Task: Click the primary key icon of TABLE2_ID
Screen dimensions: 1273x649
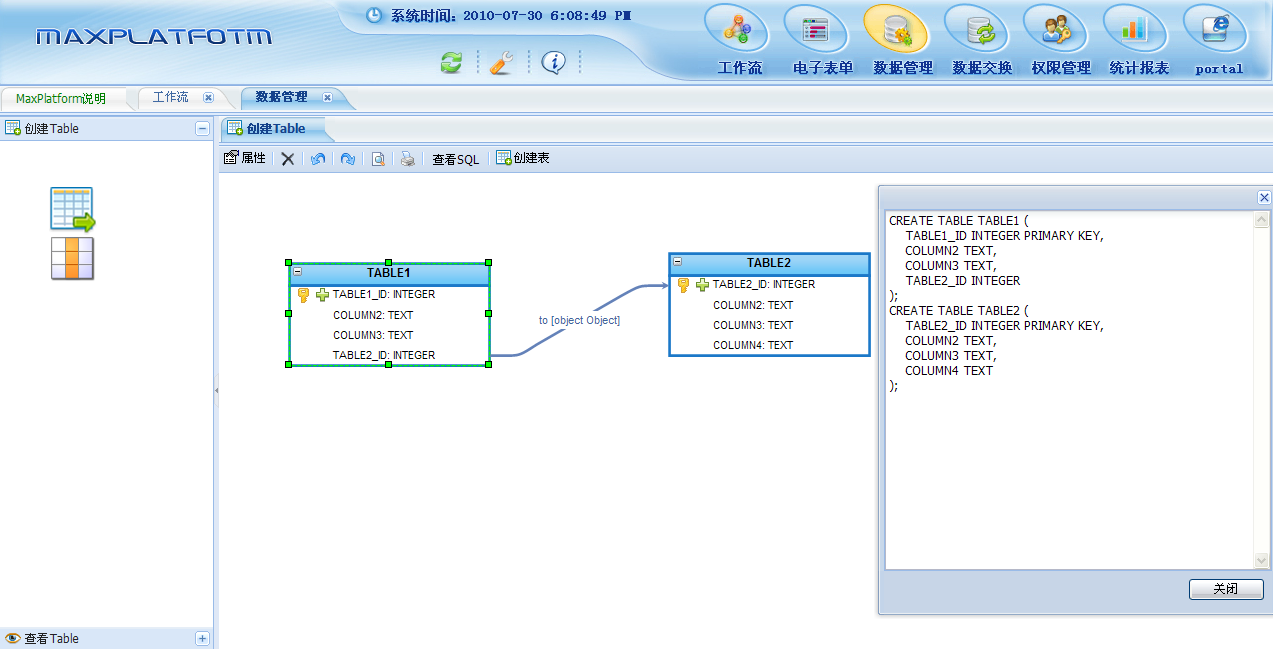Action: click(684, 285)
